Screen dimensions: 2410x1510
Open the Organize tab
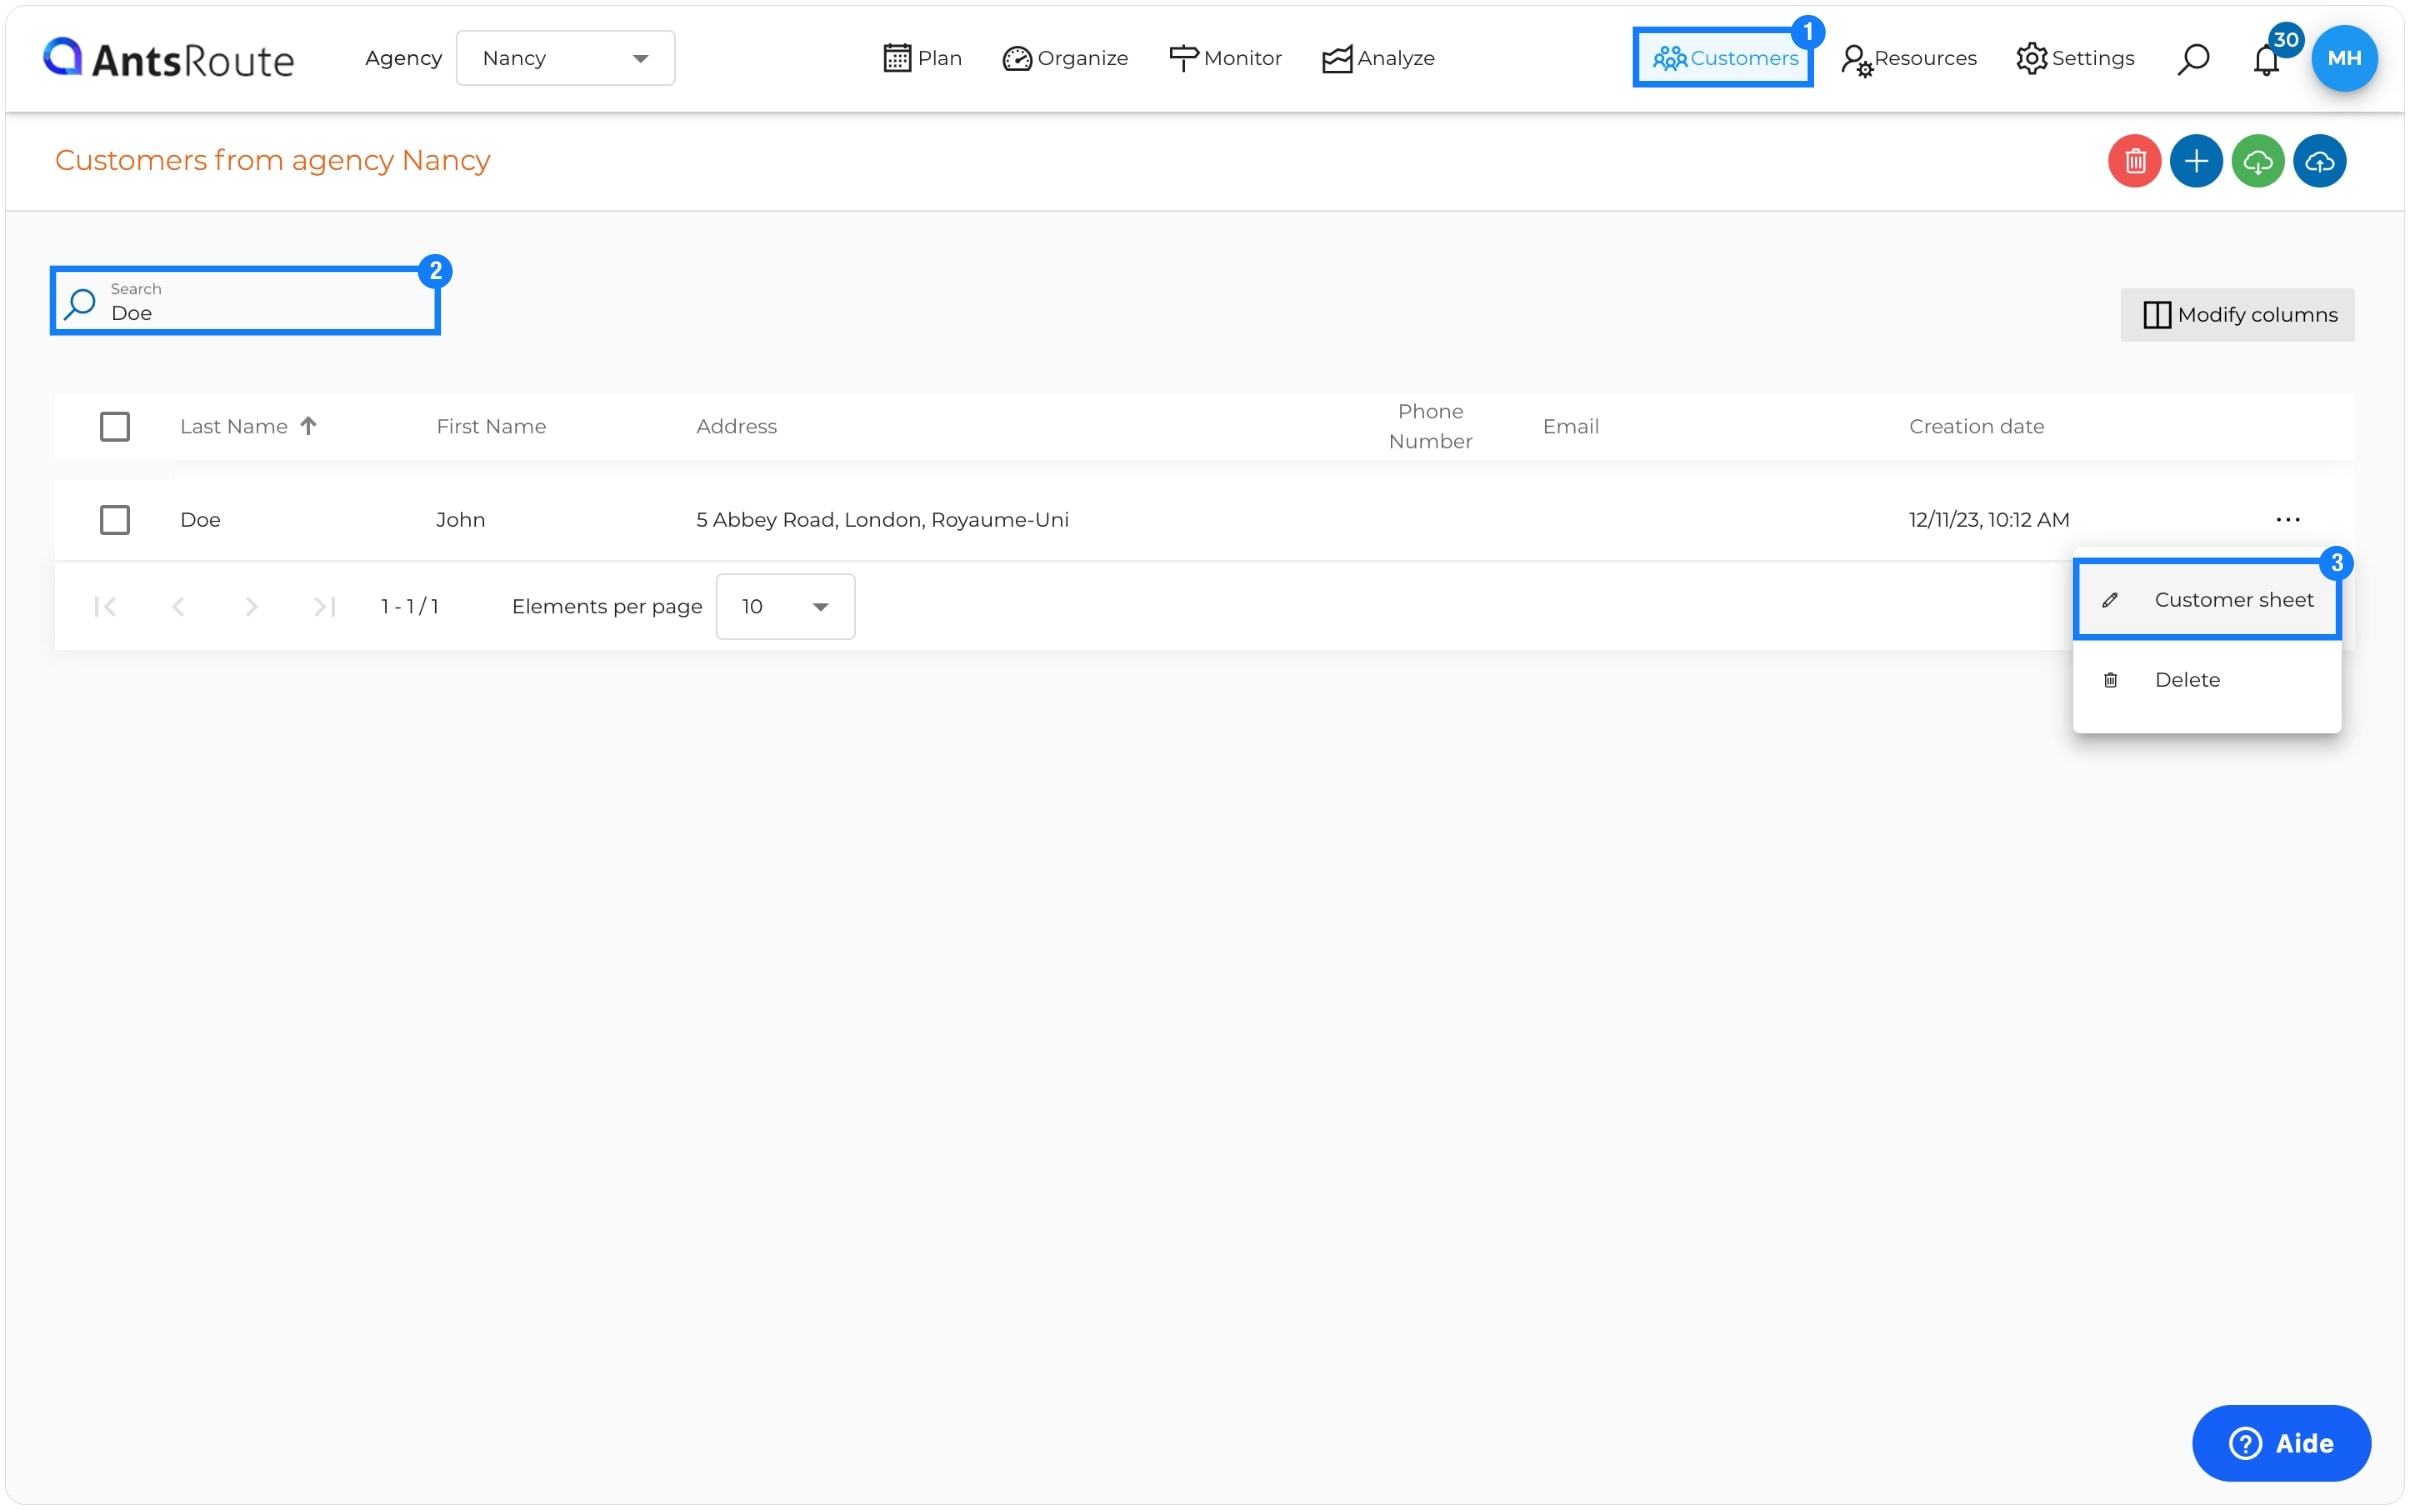(1065, 58)
